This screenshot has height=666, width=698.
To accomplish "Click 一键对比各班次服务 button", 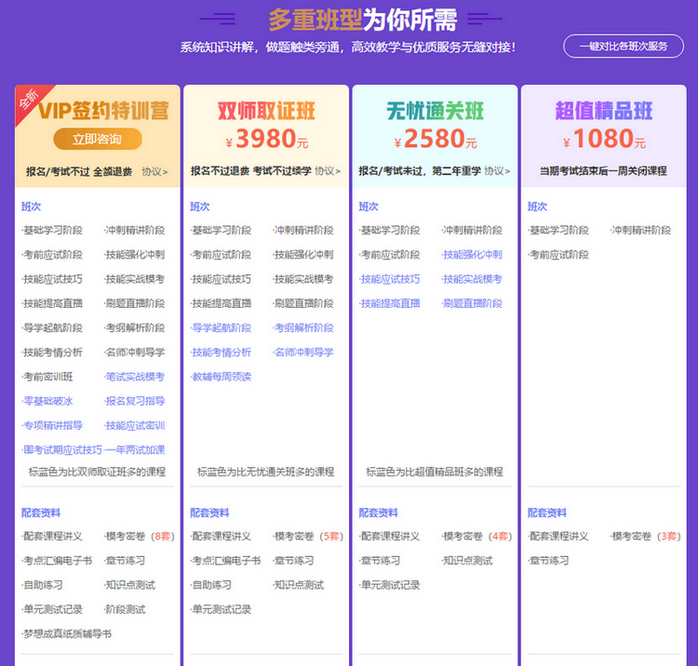I will (x=623, y=46).
